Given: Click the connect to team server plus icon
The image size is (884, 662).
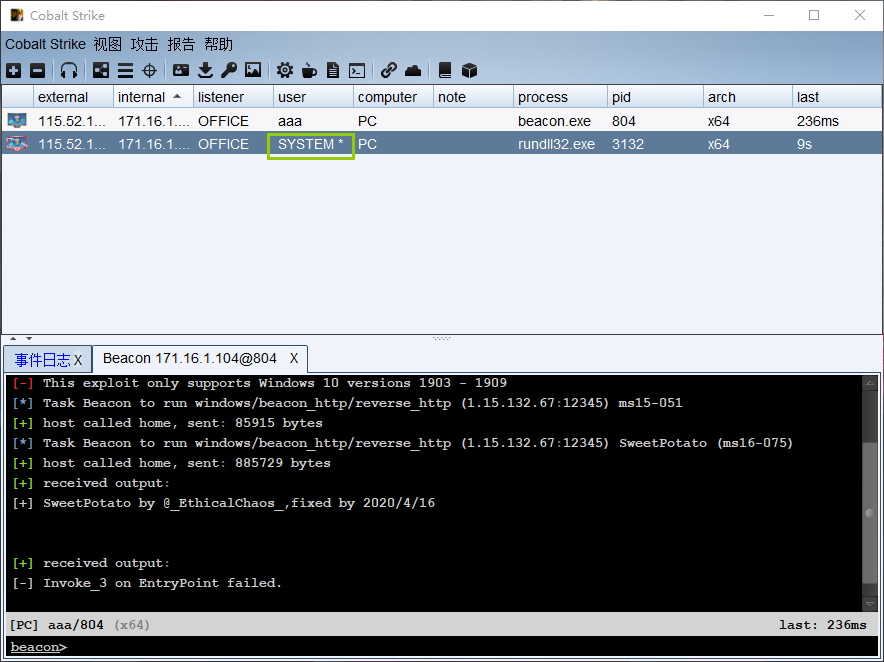Looking at the screenshot, I should point(14,70).
